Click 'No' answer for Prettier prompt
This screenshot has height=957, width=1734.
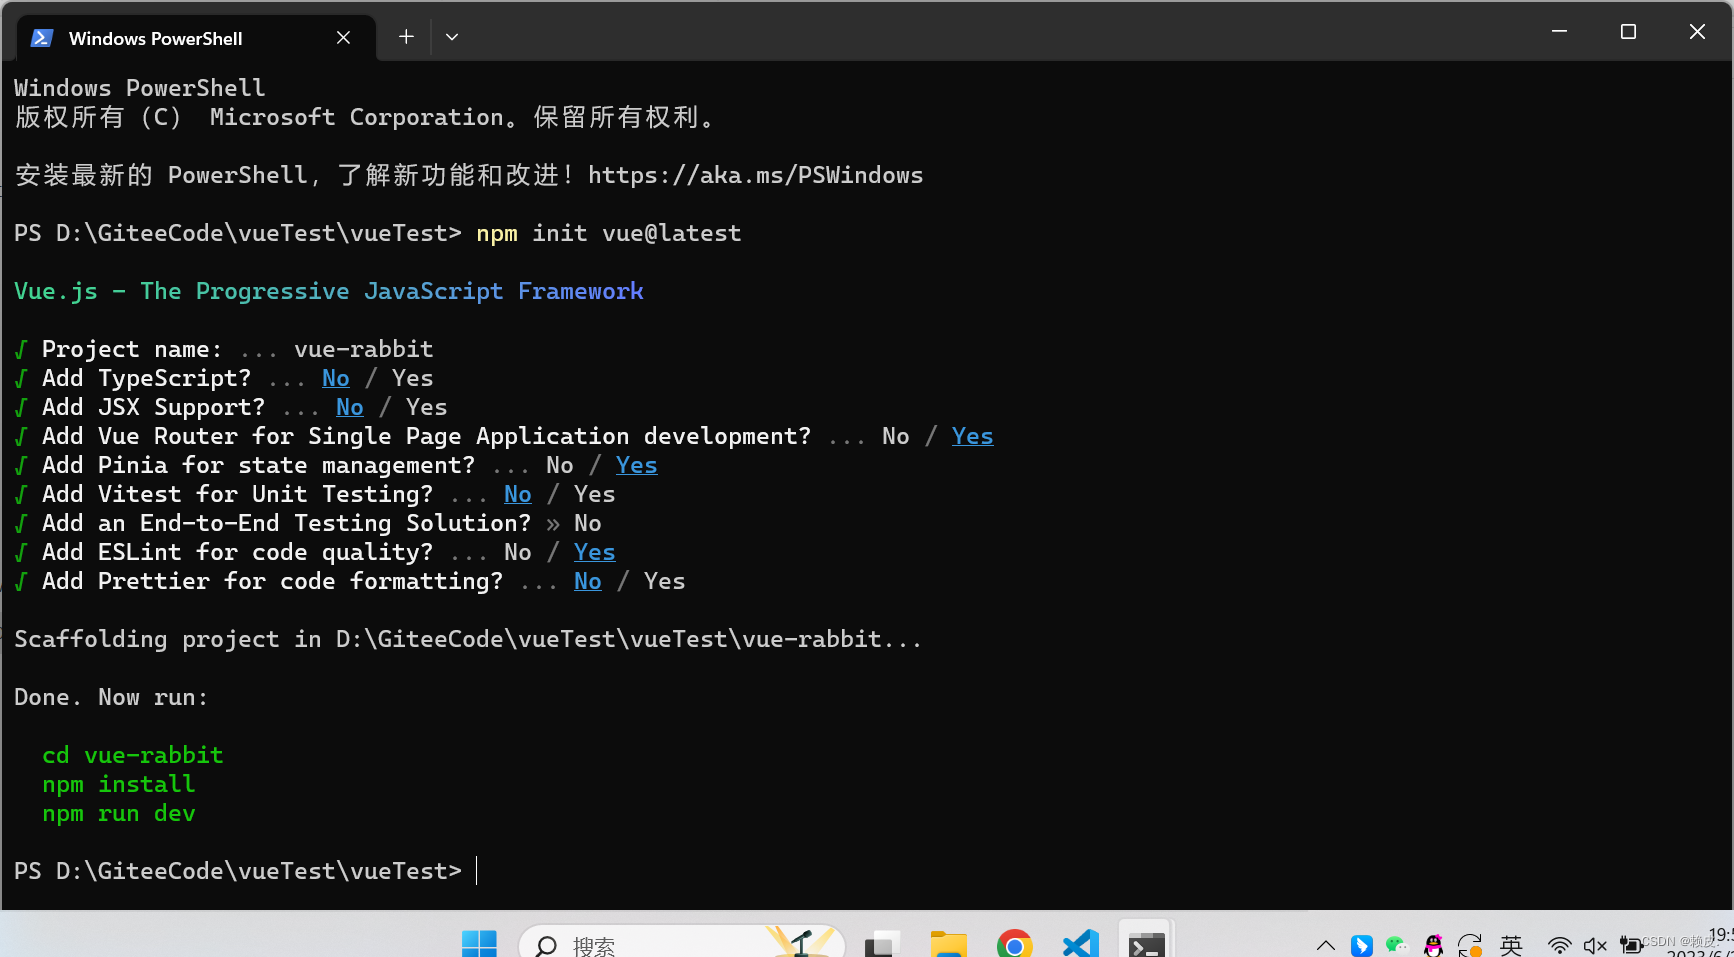588,581
